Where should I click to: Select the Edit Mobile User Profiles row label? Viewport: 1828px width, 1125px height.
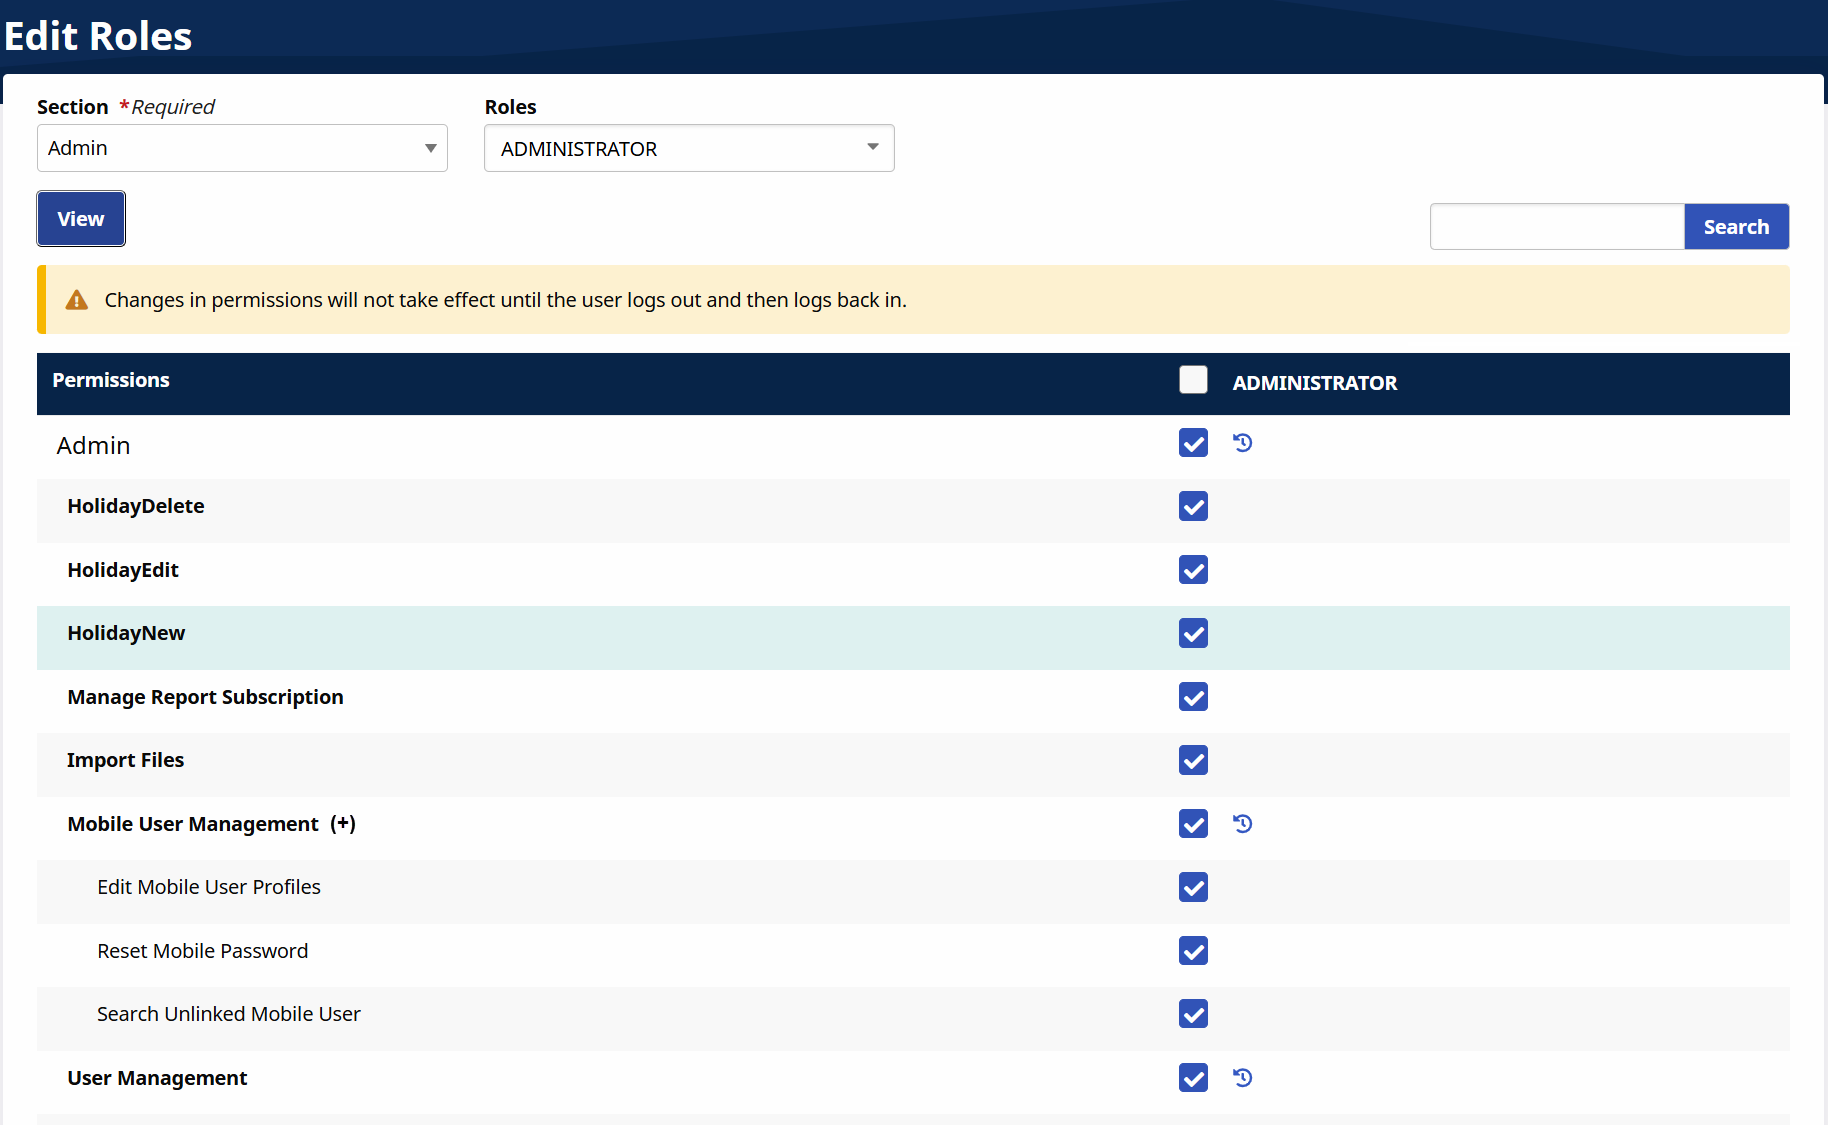pyautogui.click(x=209, y=887)
